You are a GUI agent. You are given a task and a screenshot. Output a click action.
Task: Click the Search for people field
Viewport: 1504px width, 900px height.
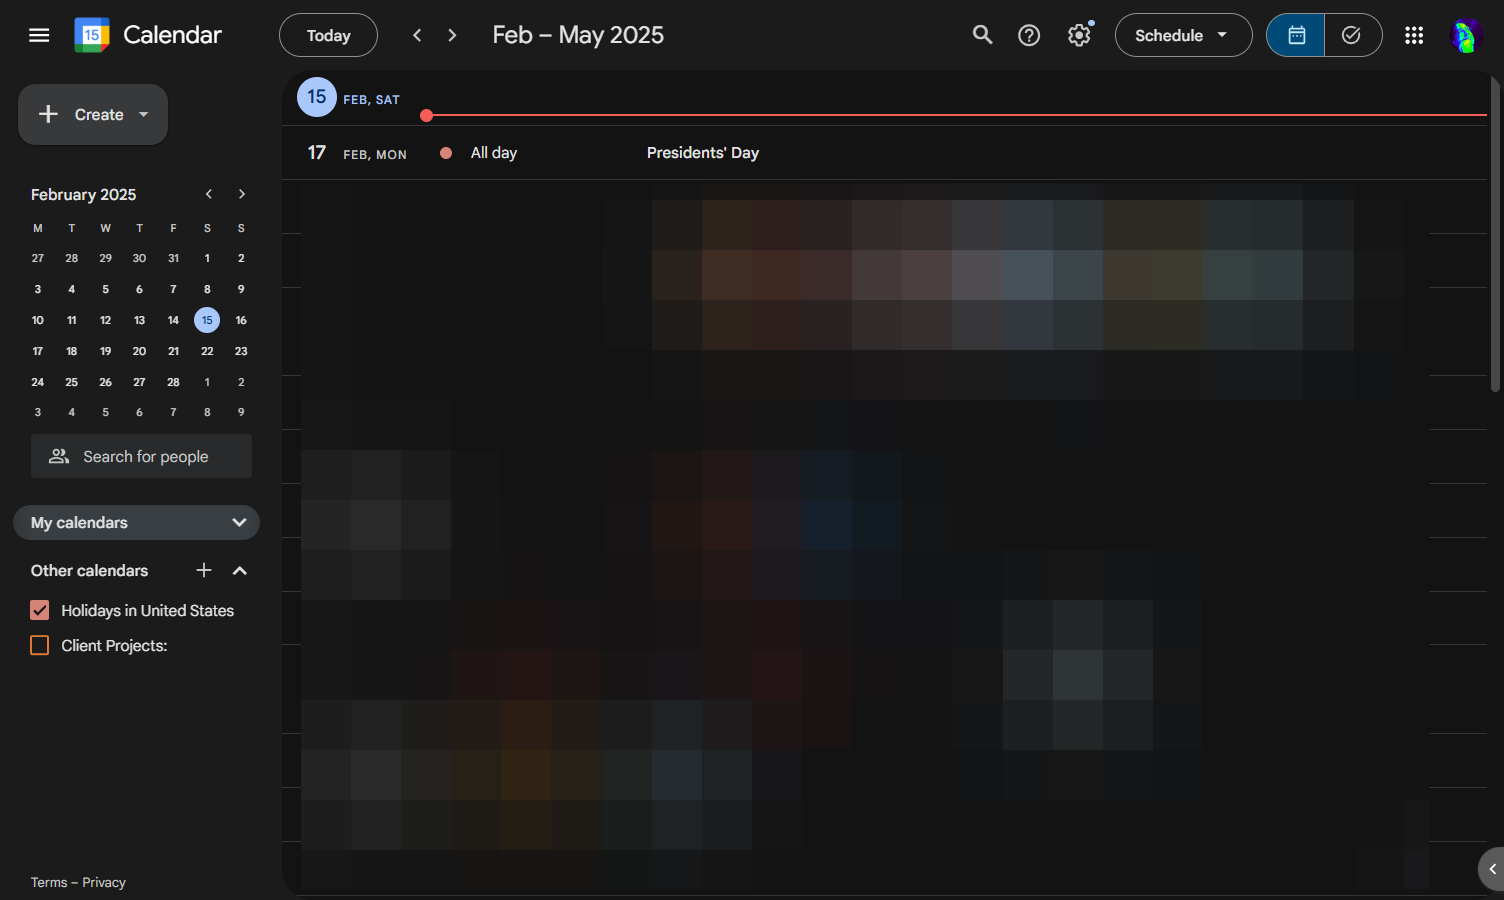[141, 456]
